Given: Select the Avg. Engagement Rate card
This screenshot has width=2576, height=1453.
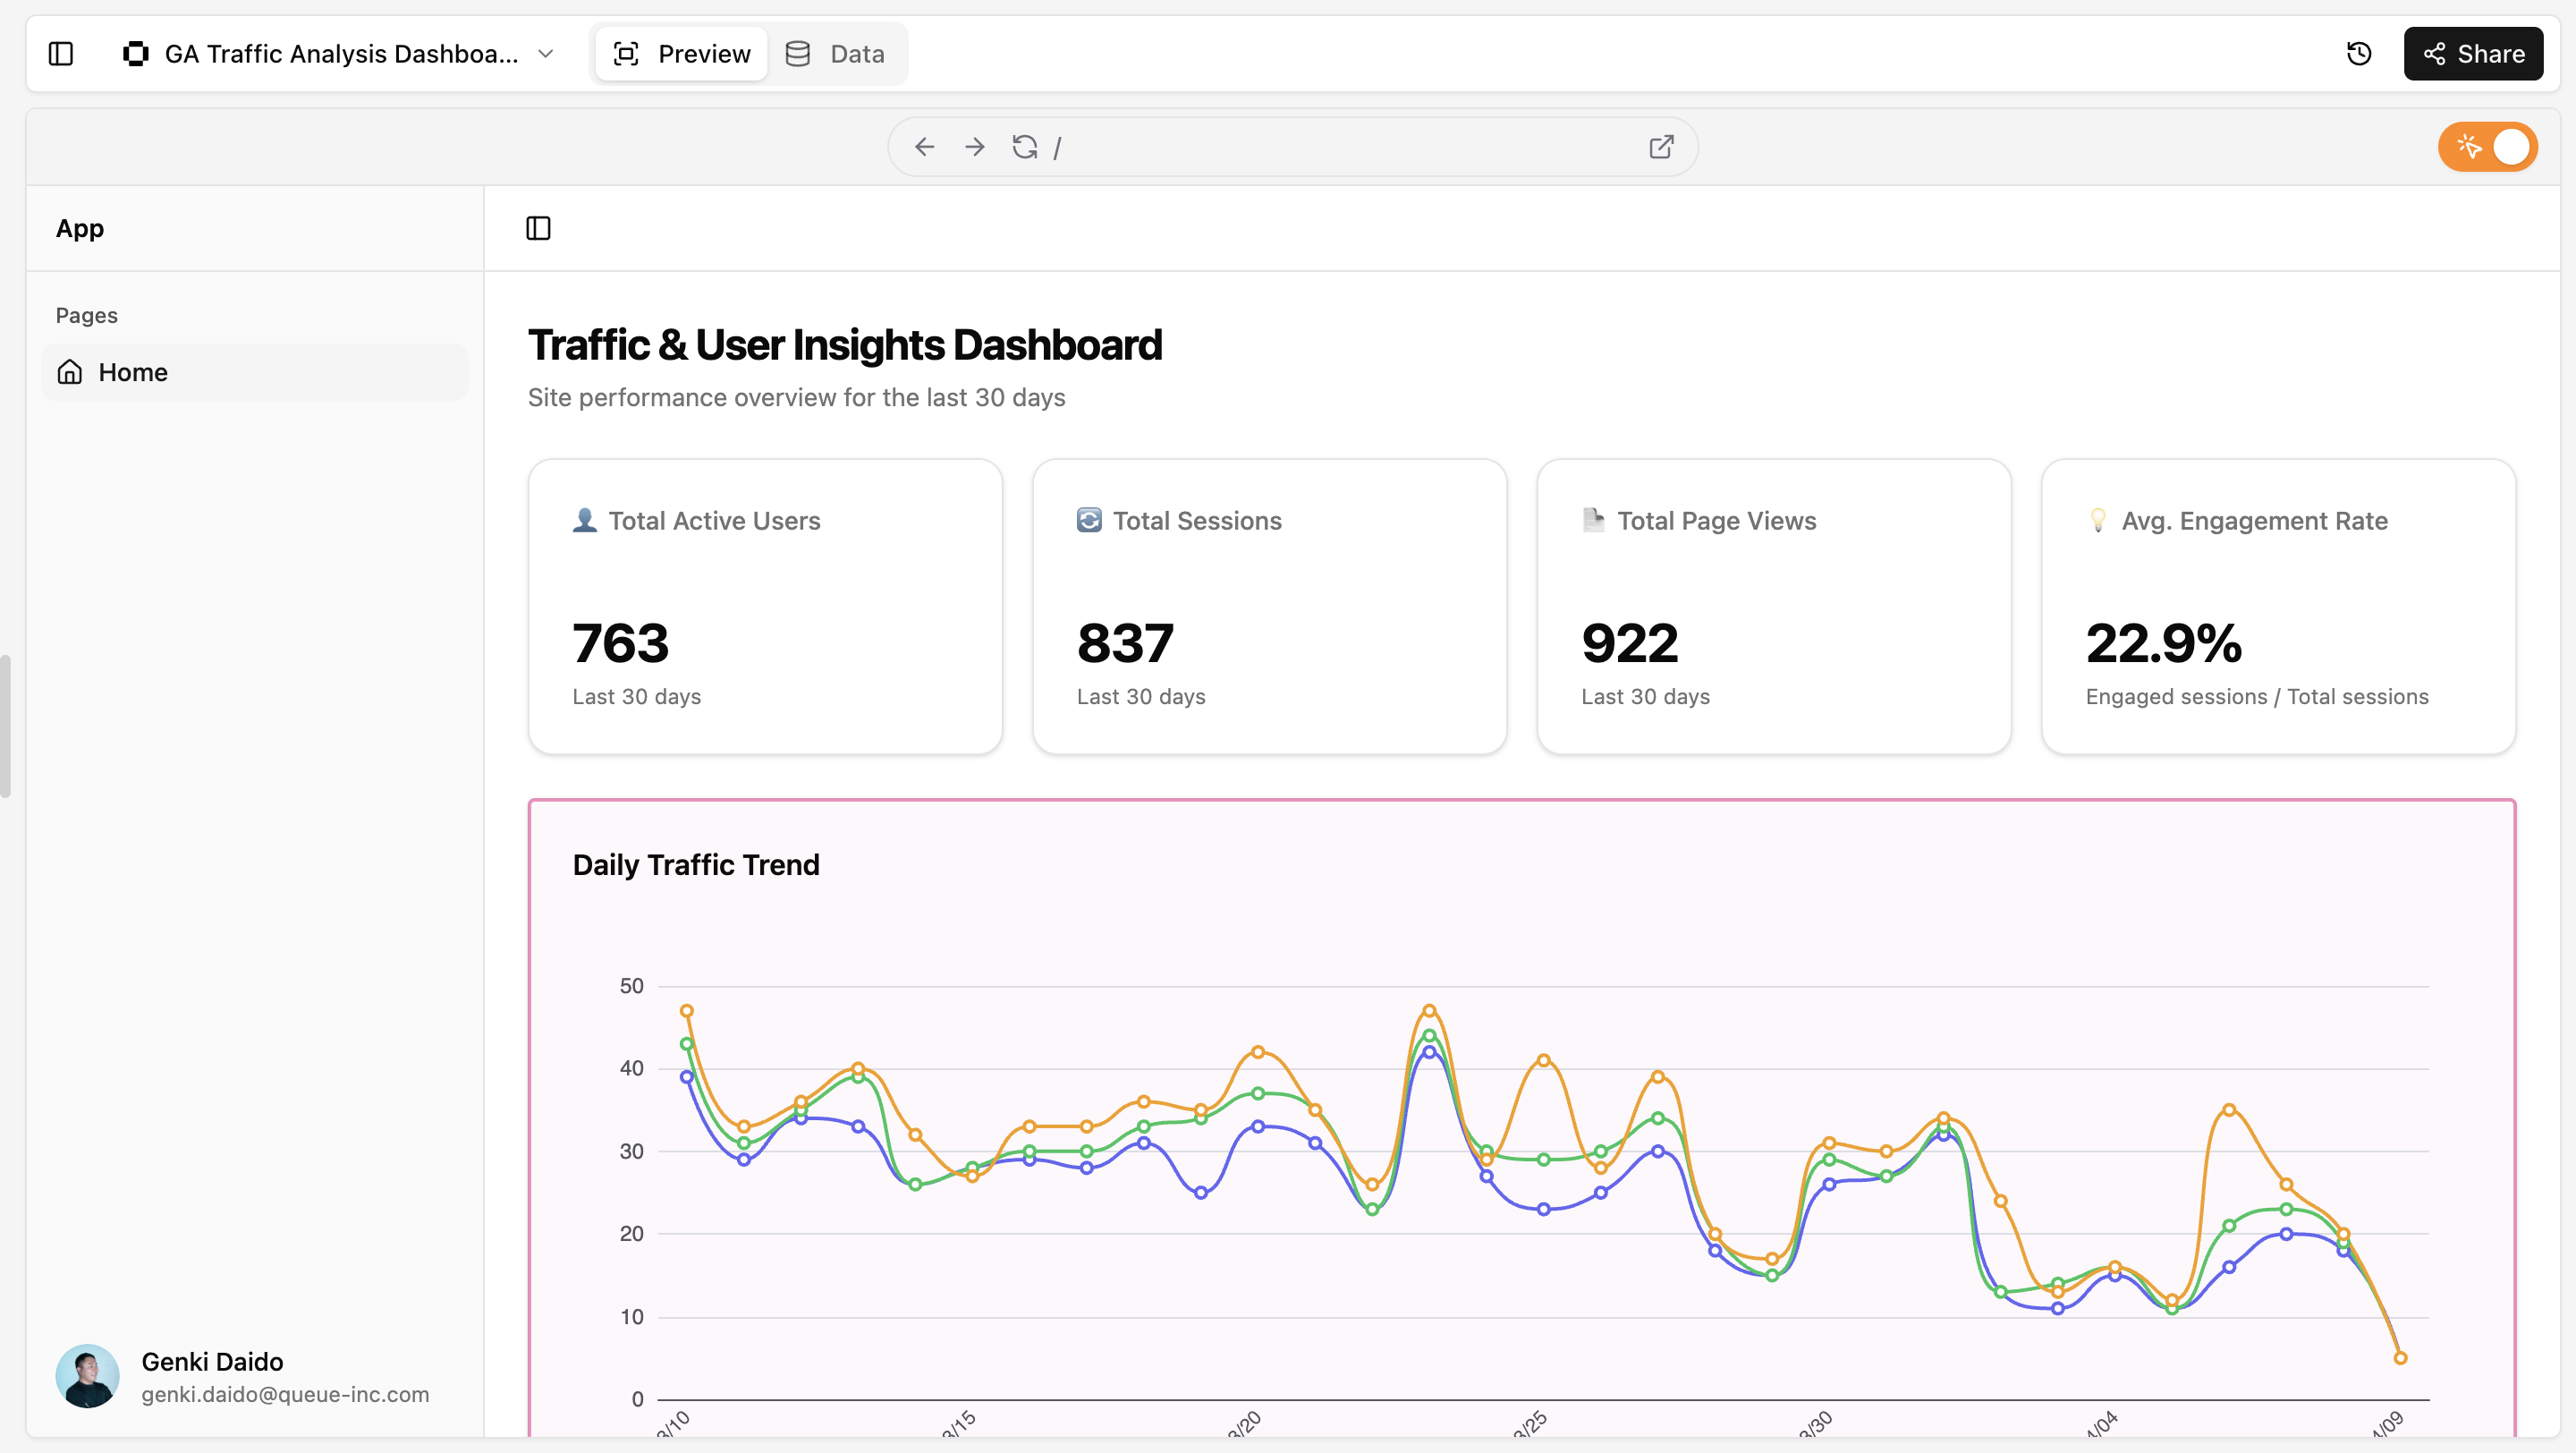Looking at the screenshot, I should 2277,606.
